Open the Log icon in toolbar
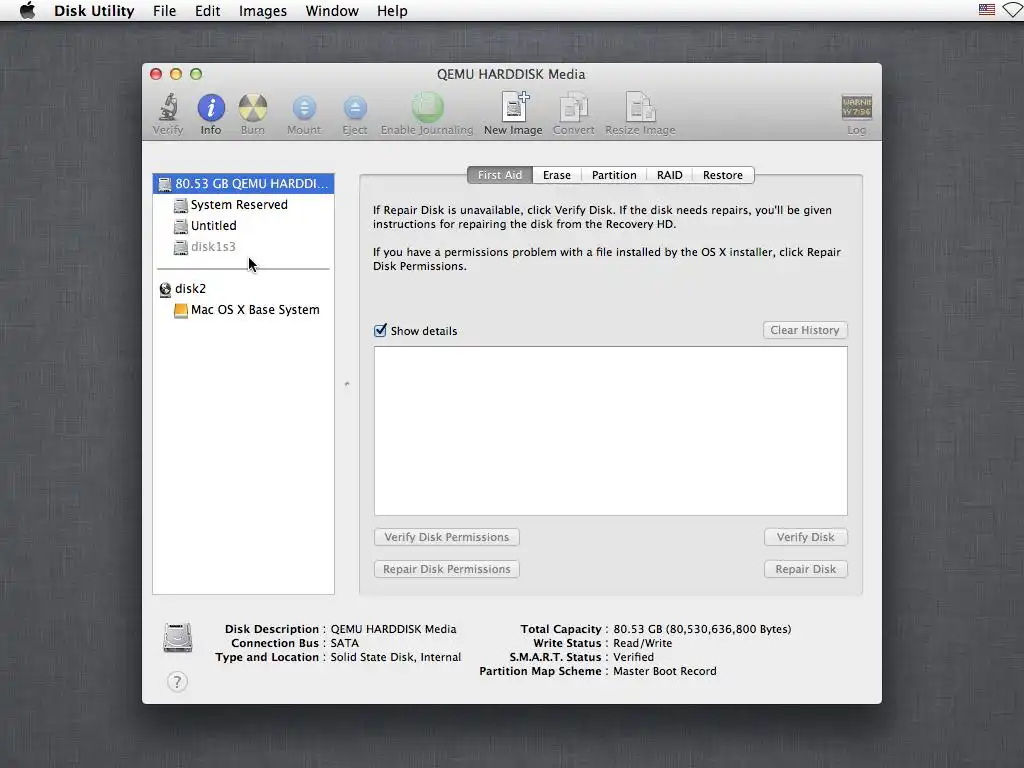This screenshot has height=768, width=1024. [856, 108]
